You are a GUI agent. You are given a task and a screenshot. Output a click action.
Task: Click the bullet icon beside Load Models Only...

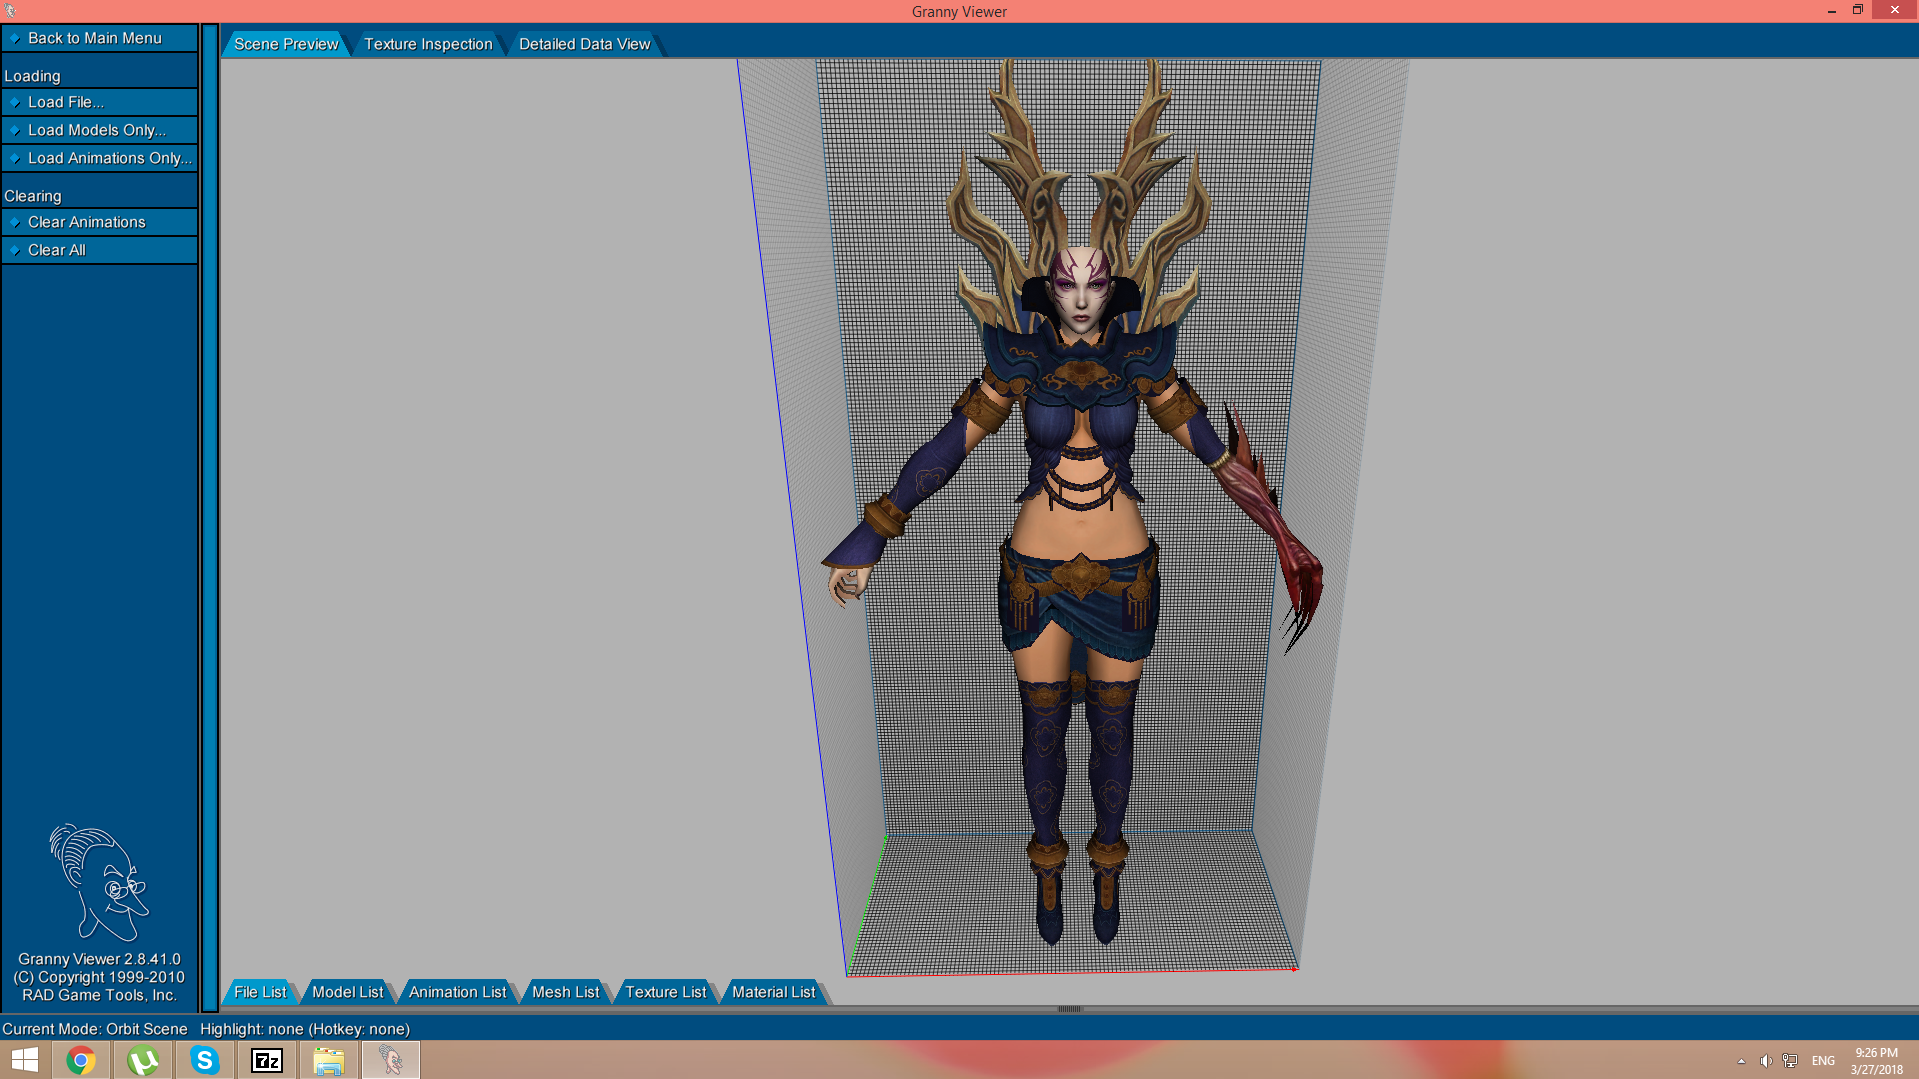click(x=15, y=130)
